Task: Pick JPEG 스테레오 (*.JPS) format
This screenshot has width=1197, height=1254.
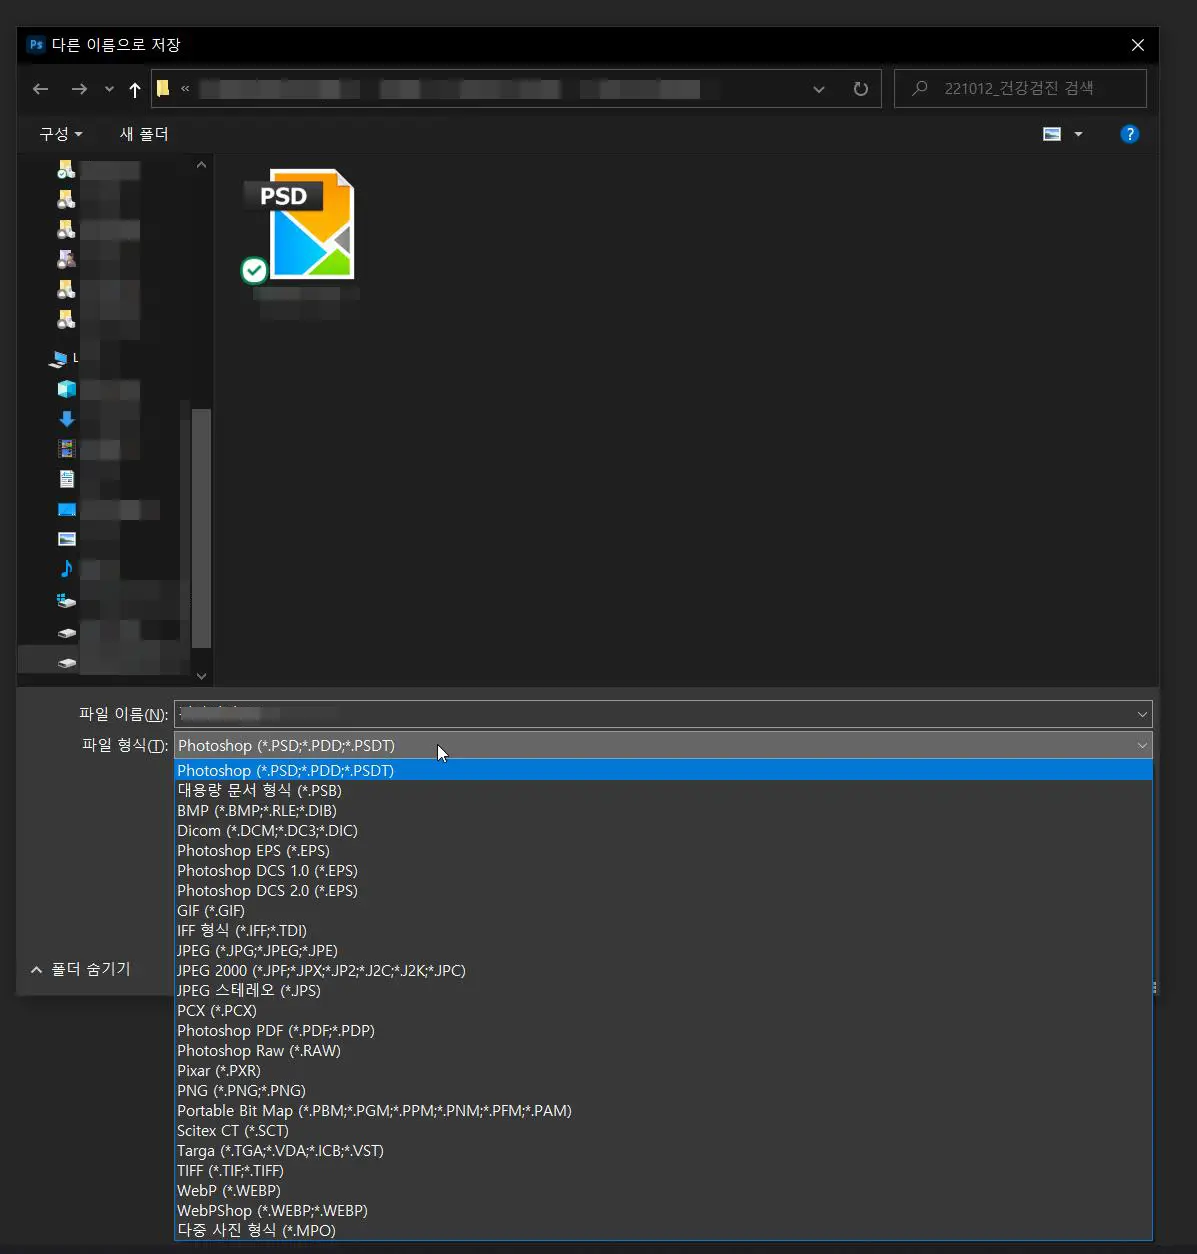Action: click(663, 990)
